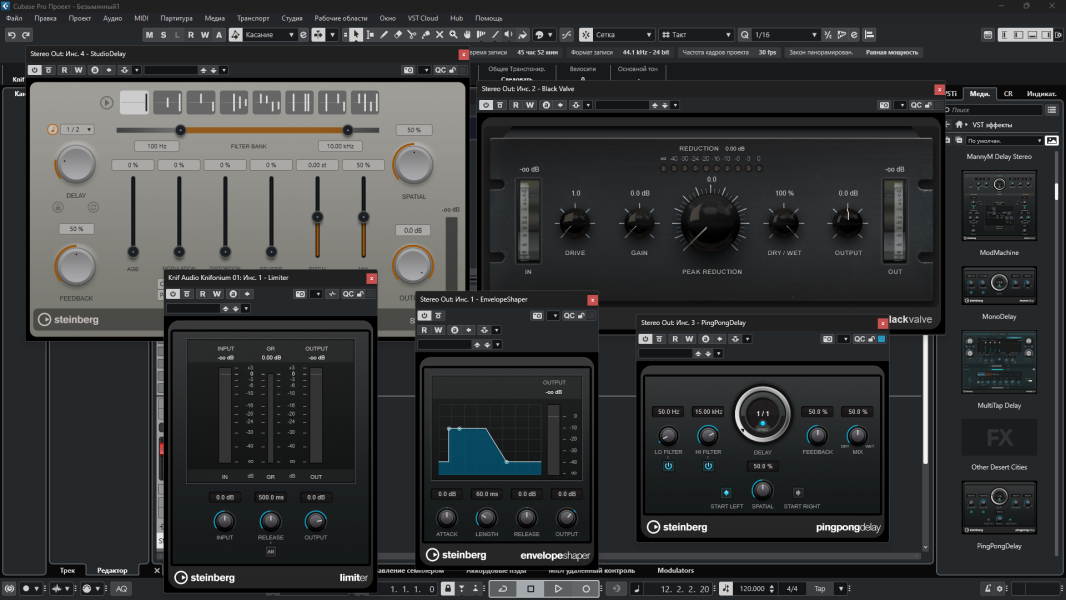Image resolution: width=1066 pixels, height=600 pixels.
Task: Select the Zoom magnifier tool
Action: 453,35
